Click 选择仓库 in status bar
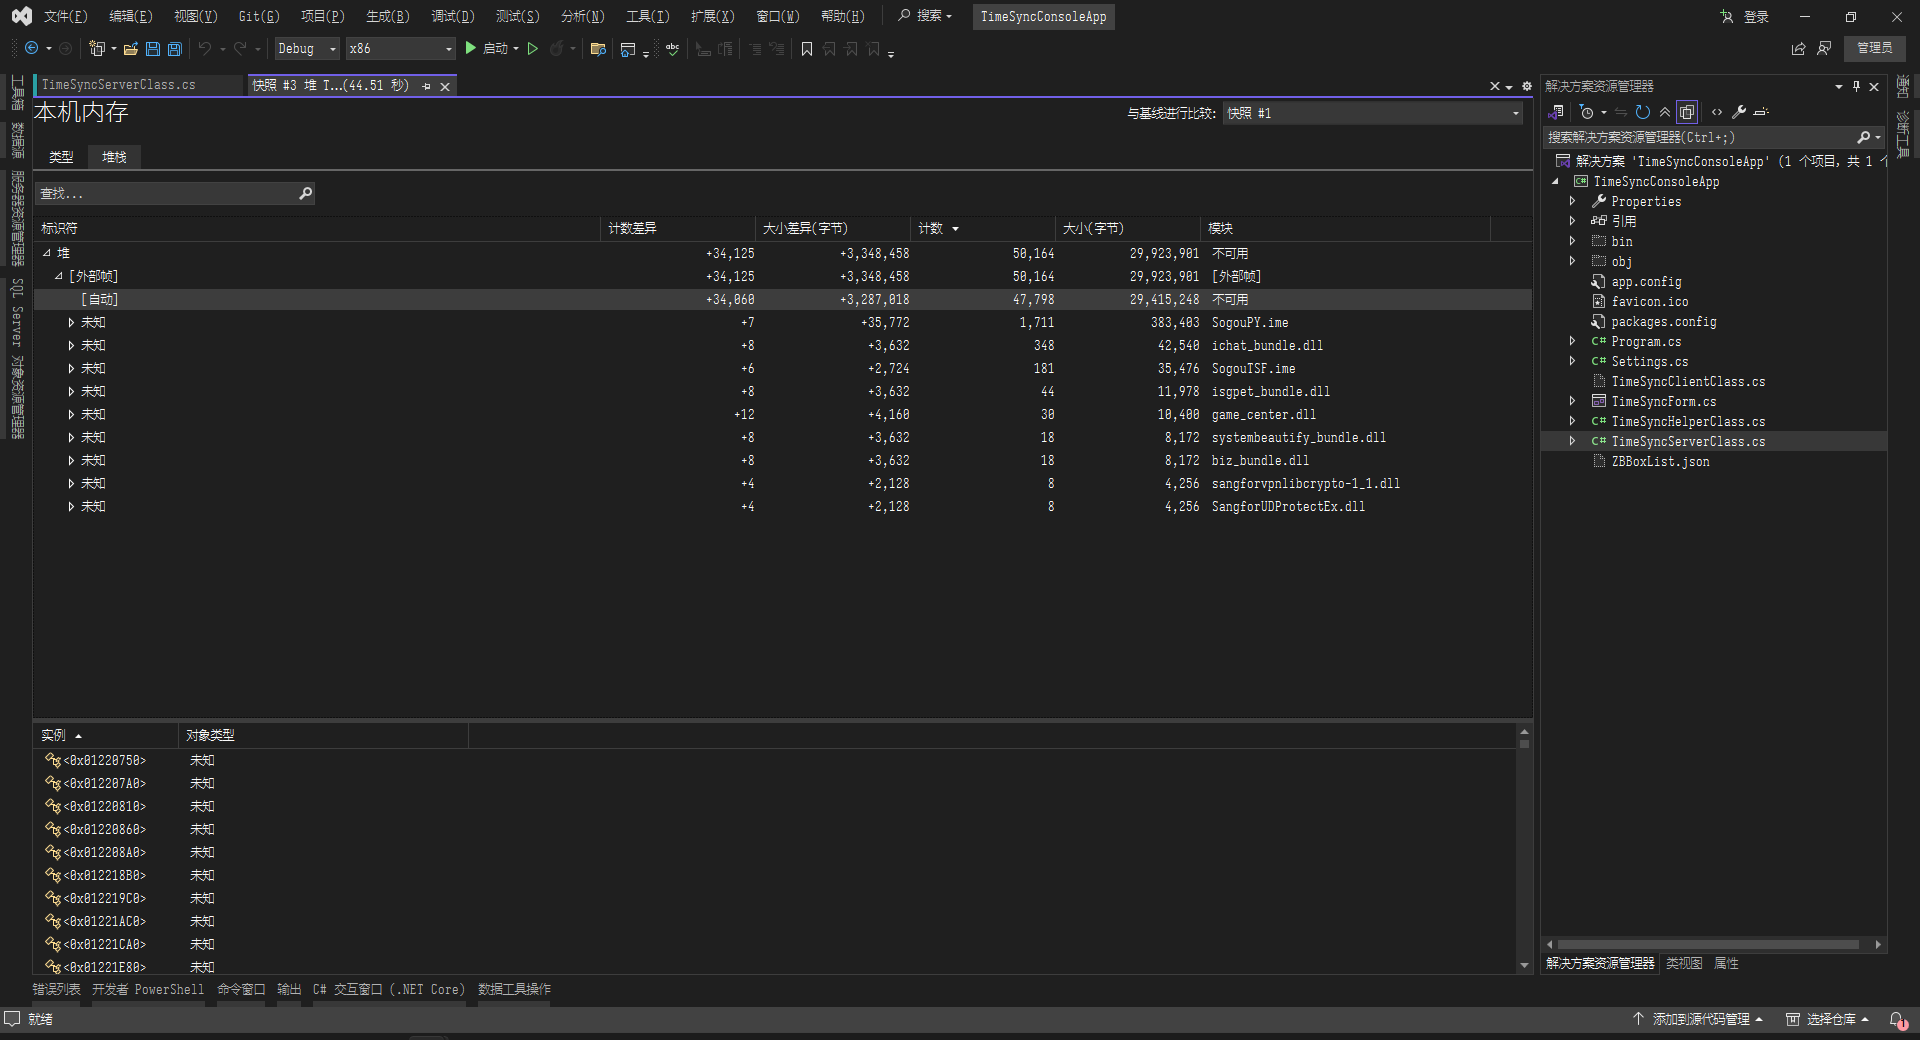The image size is (1920, 1040). click(1827, 1019)
